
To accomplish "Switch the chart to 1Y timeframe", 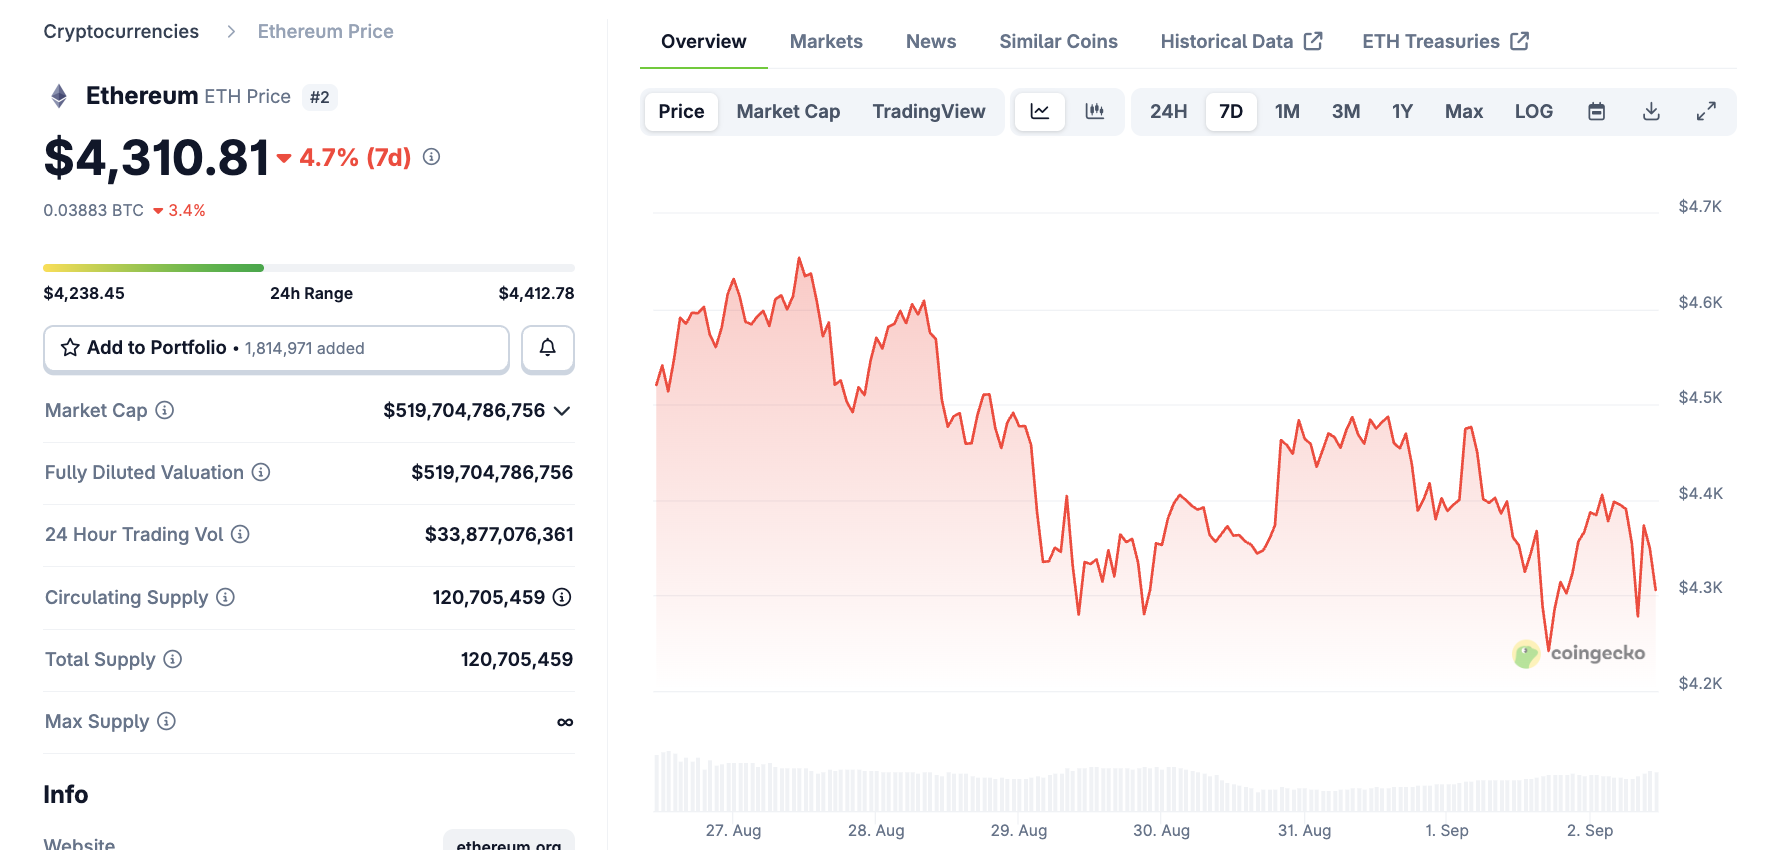I will tap(1402, 111).
